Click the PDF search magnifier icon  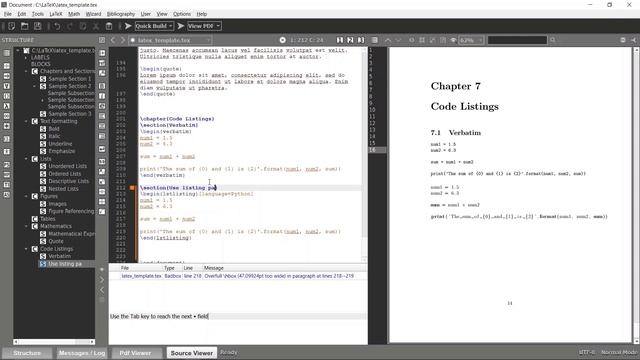pyautogui.click(x=553, y=40)
